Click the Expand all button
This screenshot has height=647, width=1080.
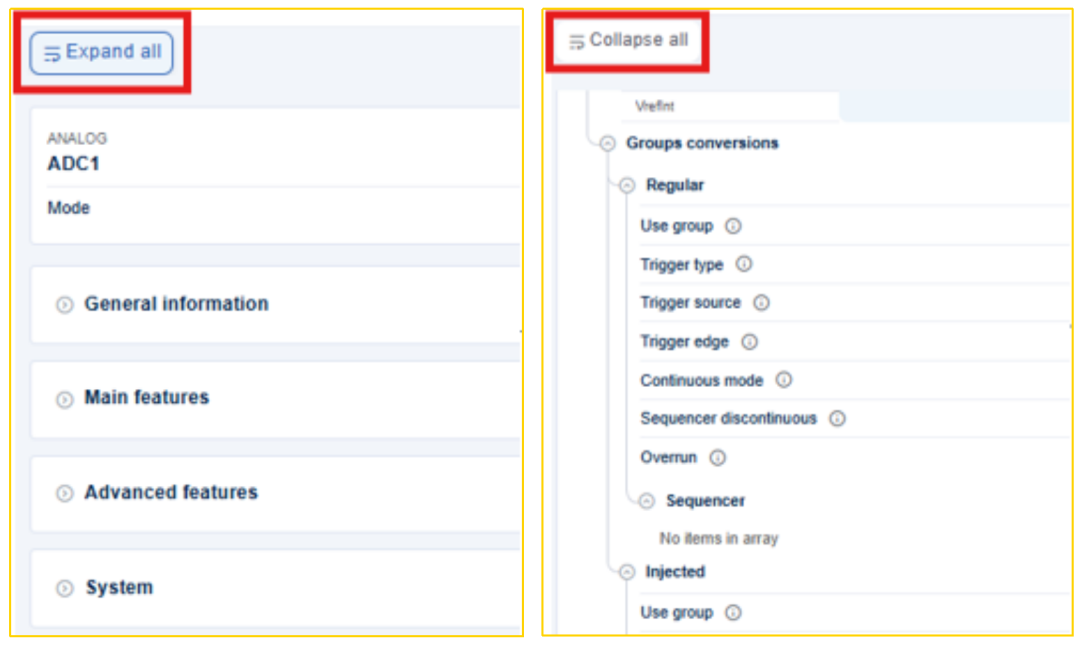[x=101, y=52]
